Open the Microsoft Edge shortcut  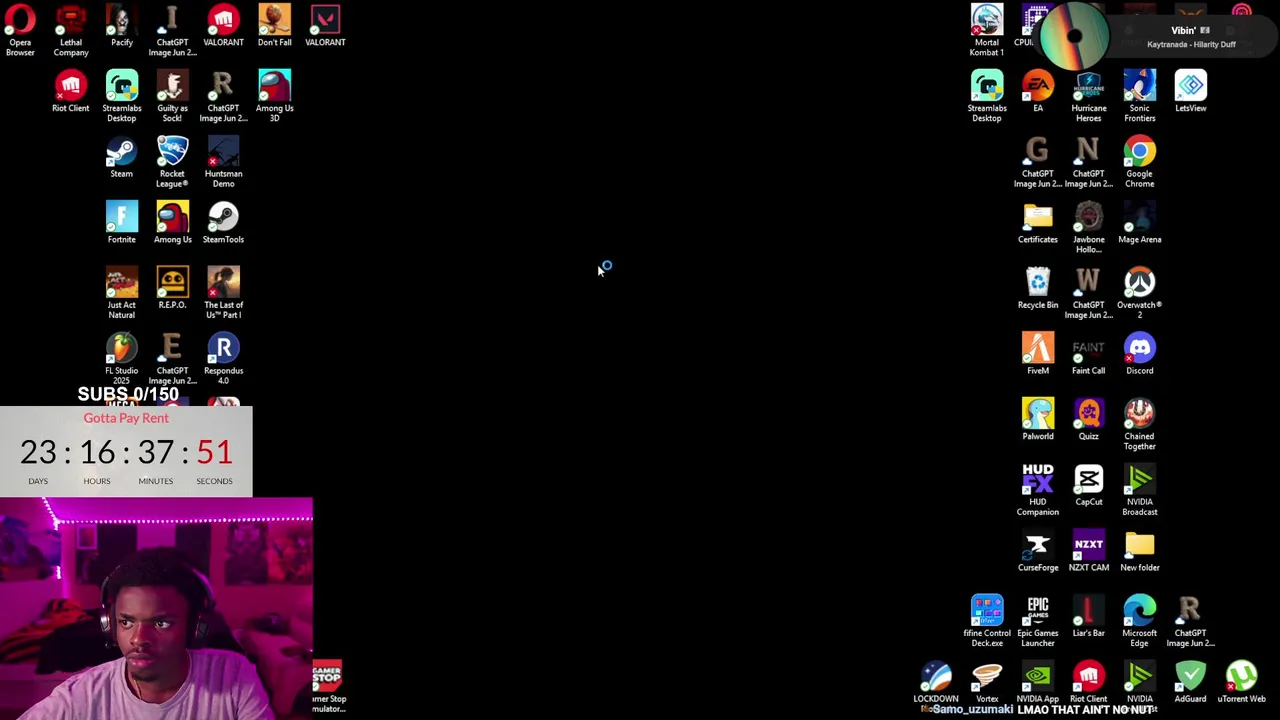point(1140,621)
